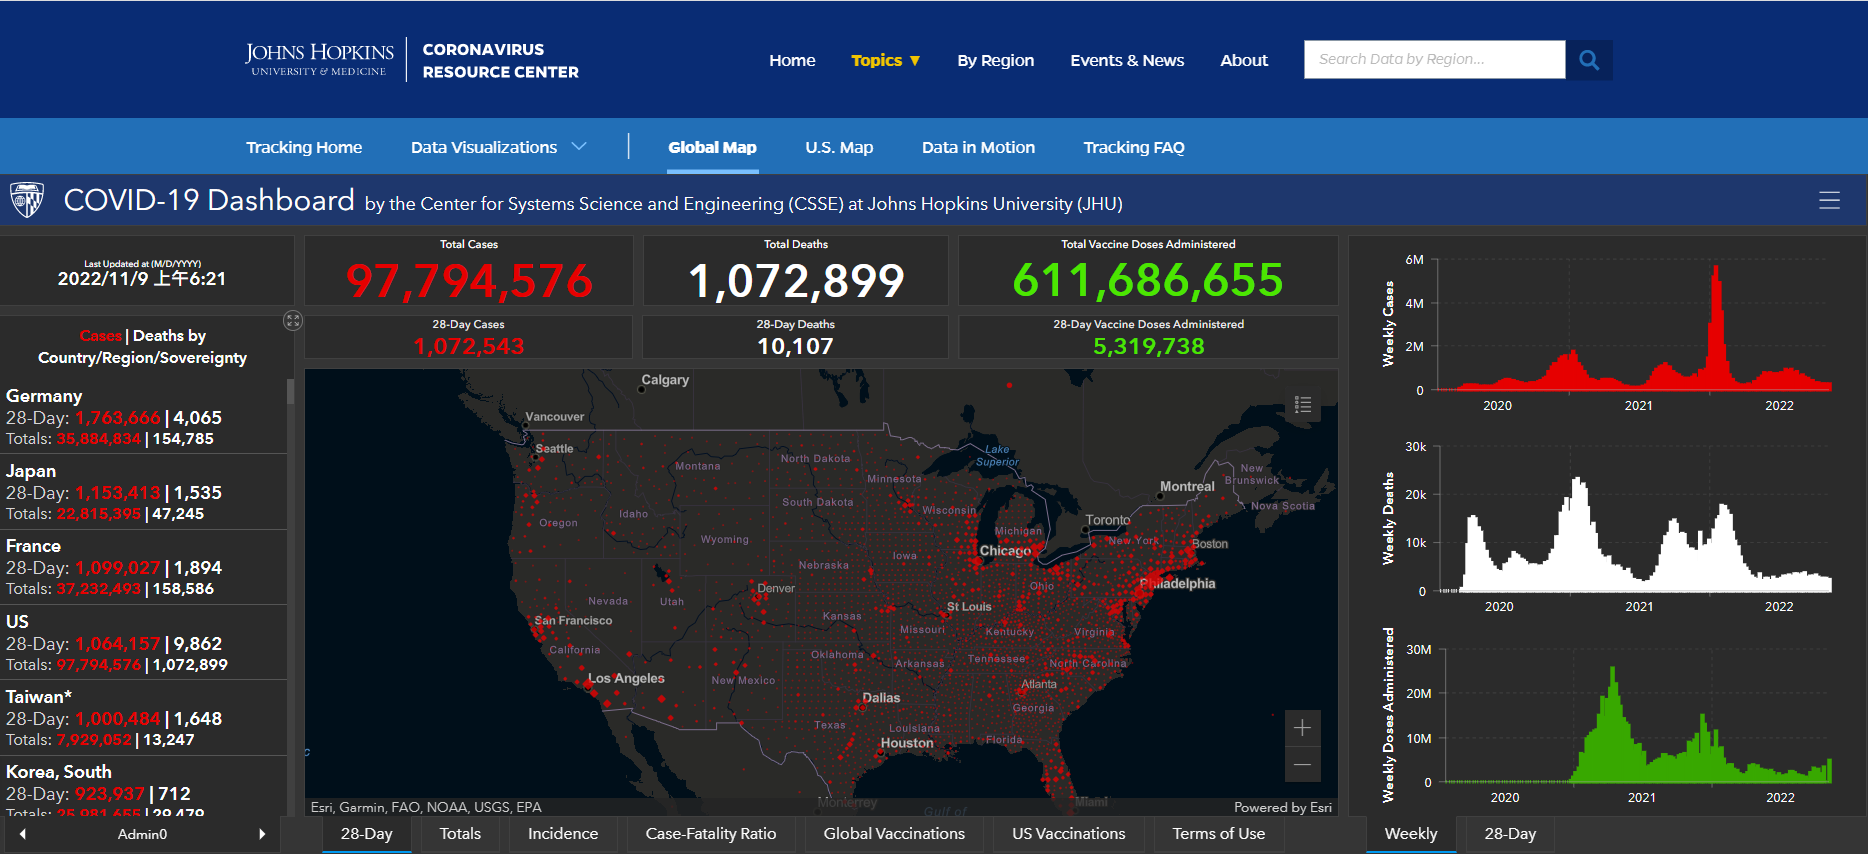Switch charts to 28-Day view
Image resolution: width=1868 pixels, height=854 pixels.
(1509, 834)
